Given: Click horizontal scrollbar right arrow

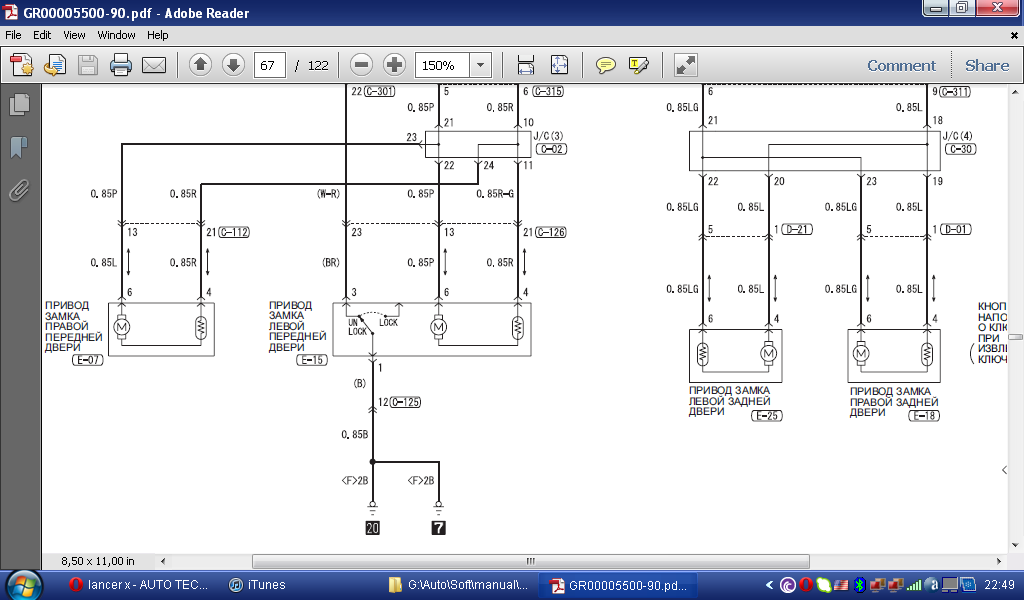Looking at the screenshot, I should tap(999, 561).
